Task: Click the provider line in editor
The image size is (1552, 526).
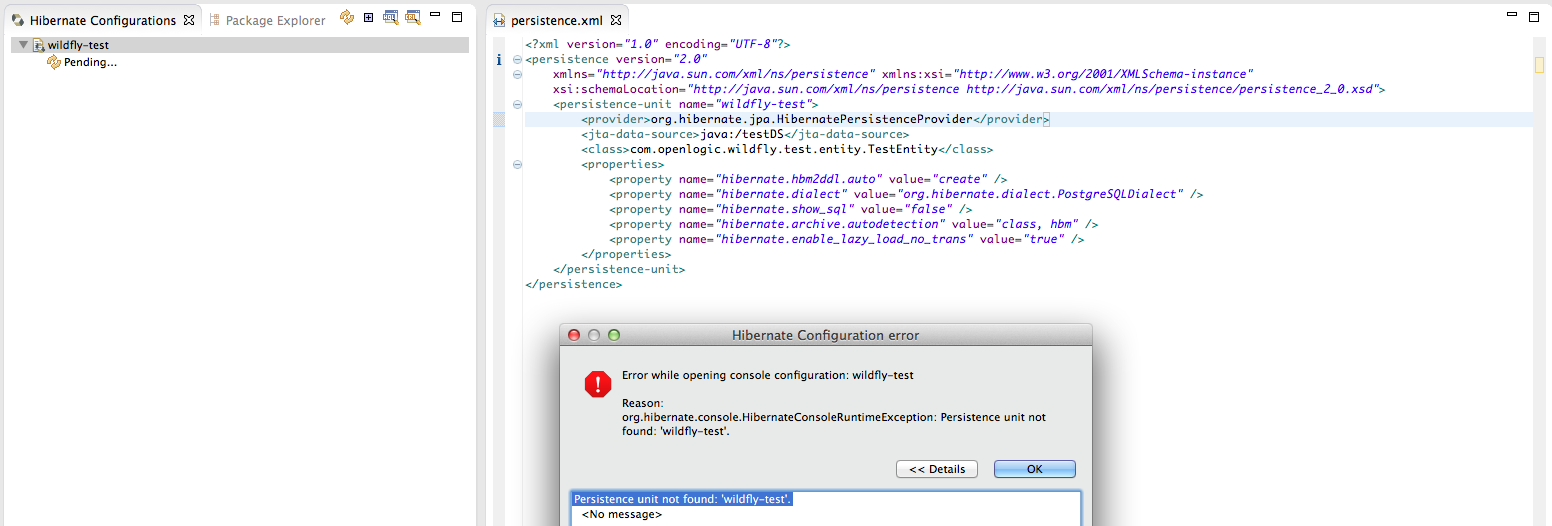Action: [815, 120]
